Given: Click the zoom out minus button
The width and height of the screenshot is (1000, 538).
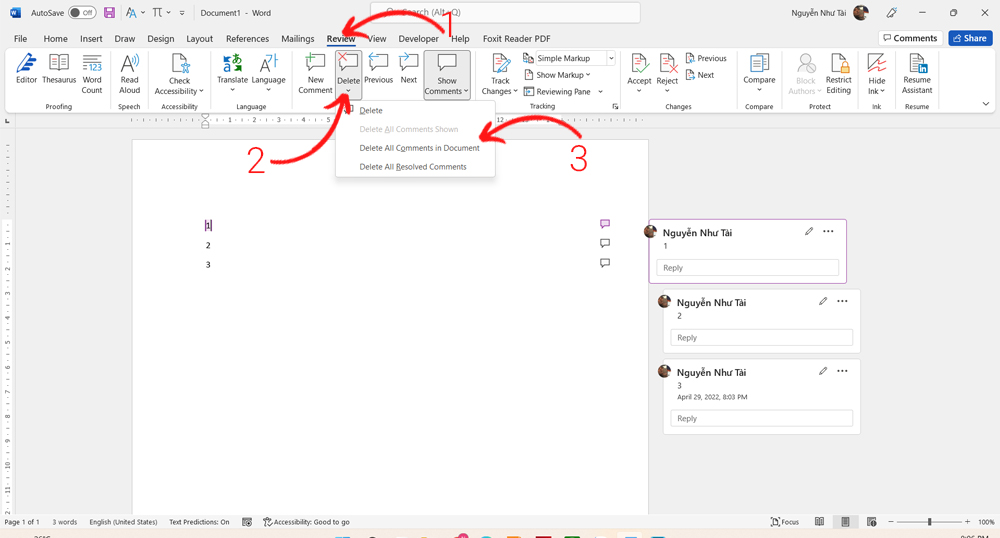Looking at the screenshot, I should (x=891, y=522).
